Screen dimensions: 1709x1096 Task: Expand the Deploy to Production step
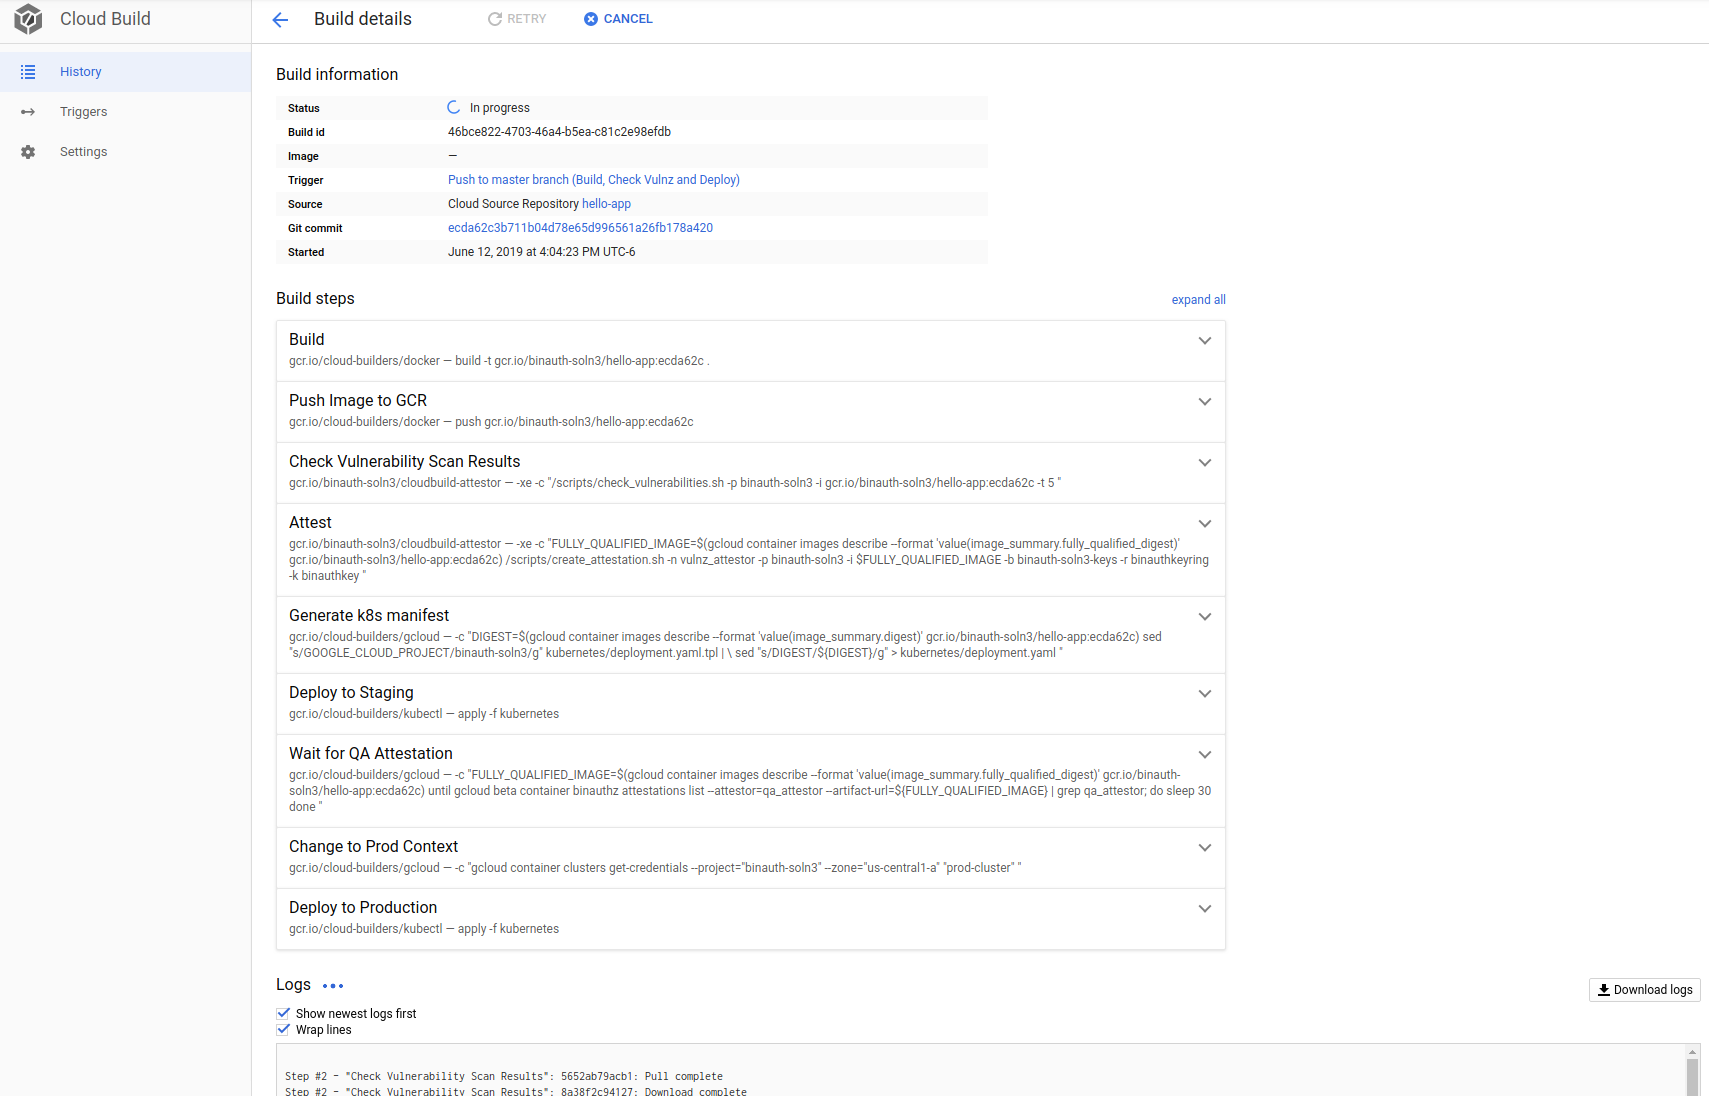tap(1205, 909)
